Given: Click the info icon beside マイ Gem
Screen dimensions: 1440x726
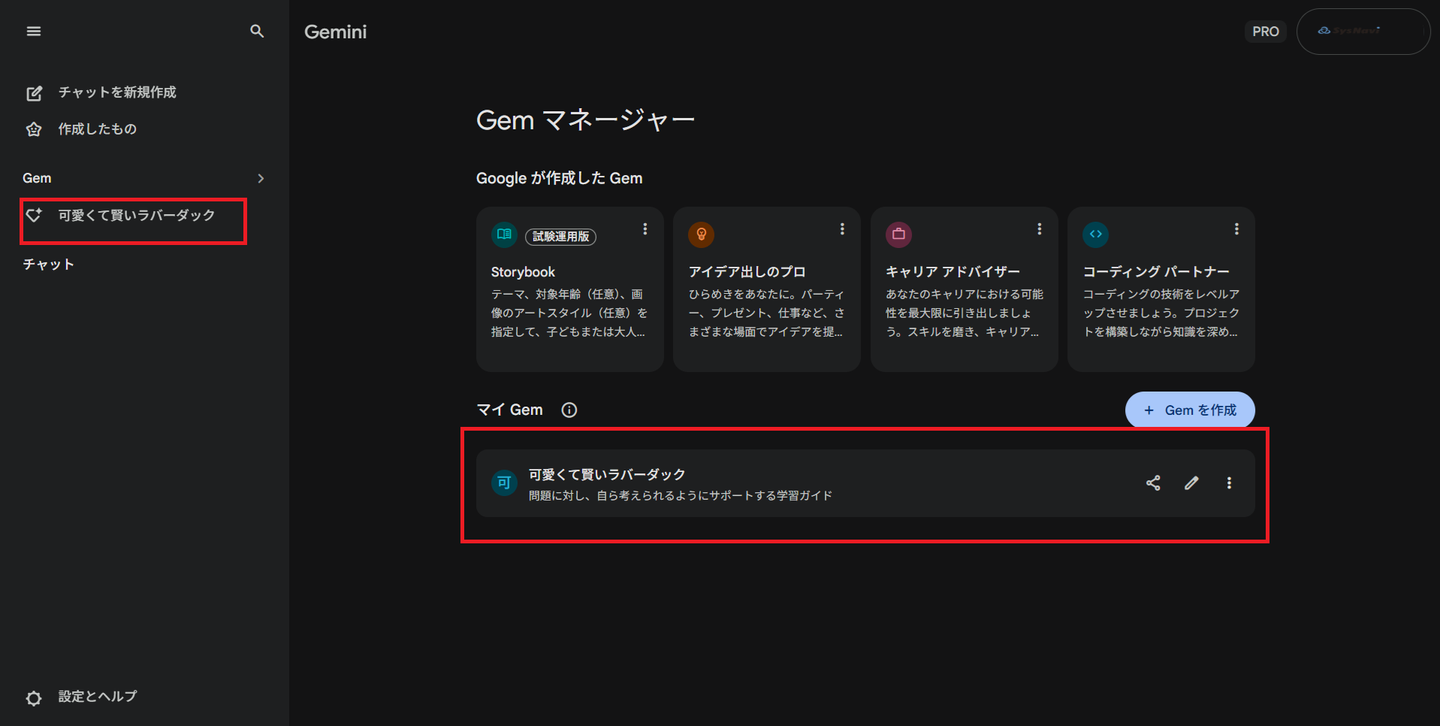Looking at the screenshot, I should [569, 410].
